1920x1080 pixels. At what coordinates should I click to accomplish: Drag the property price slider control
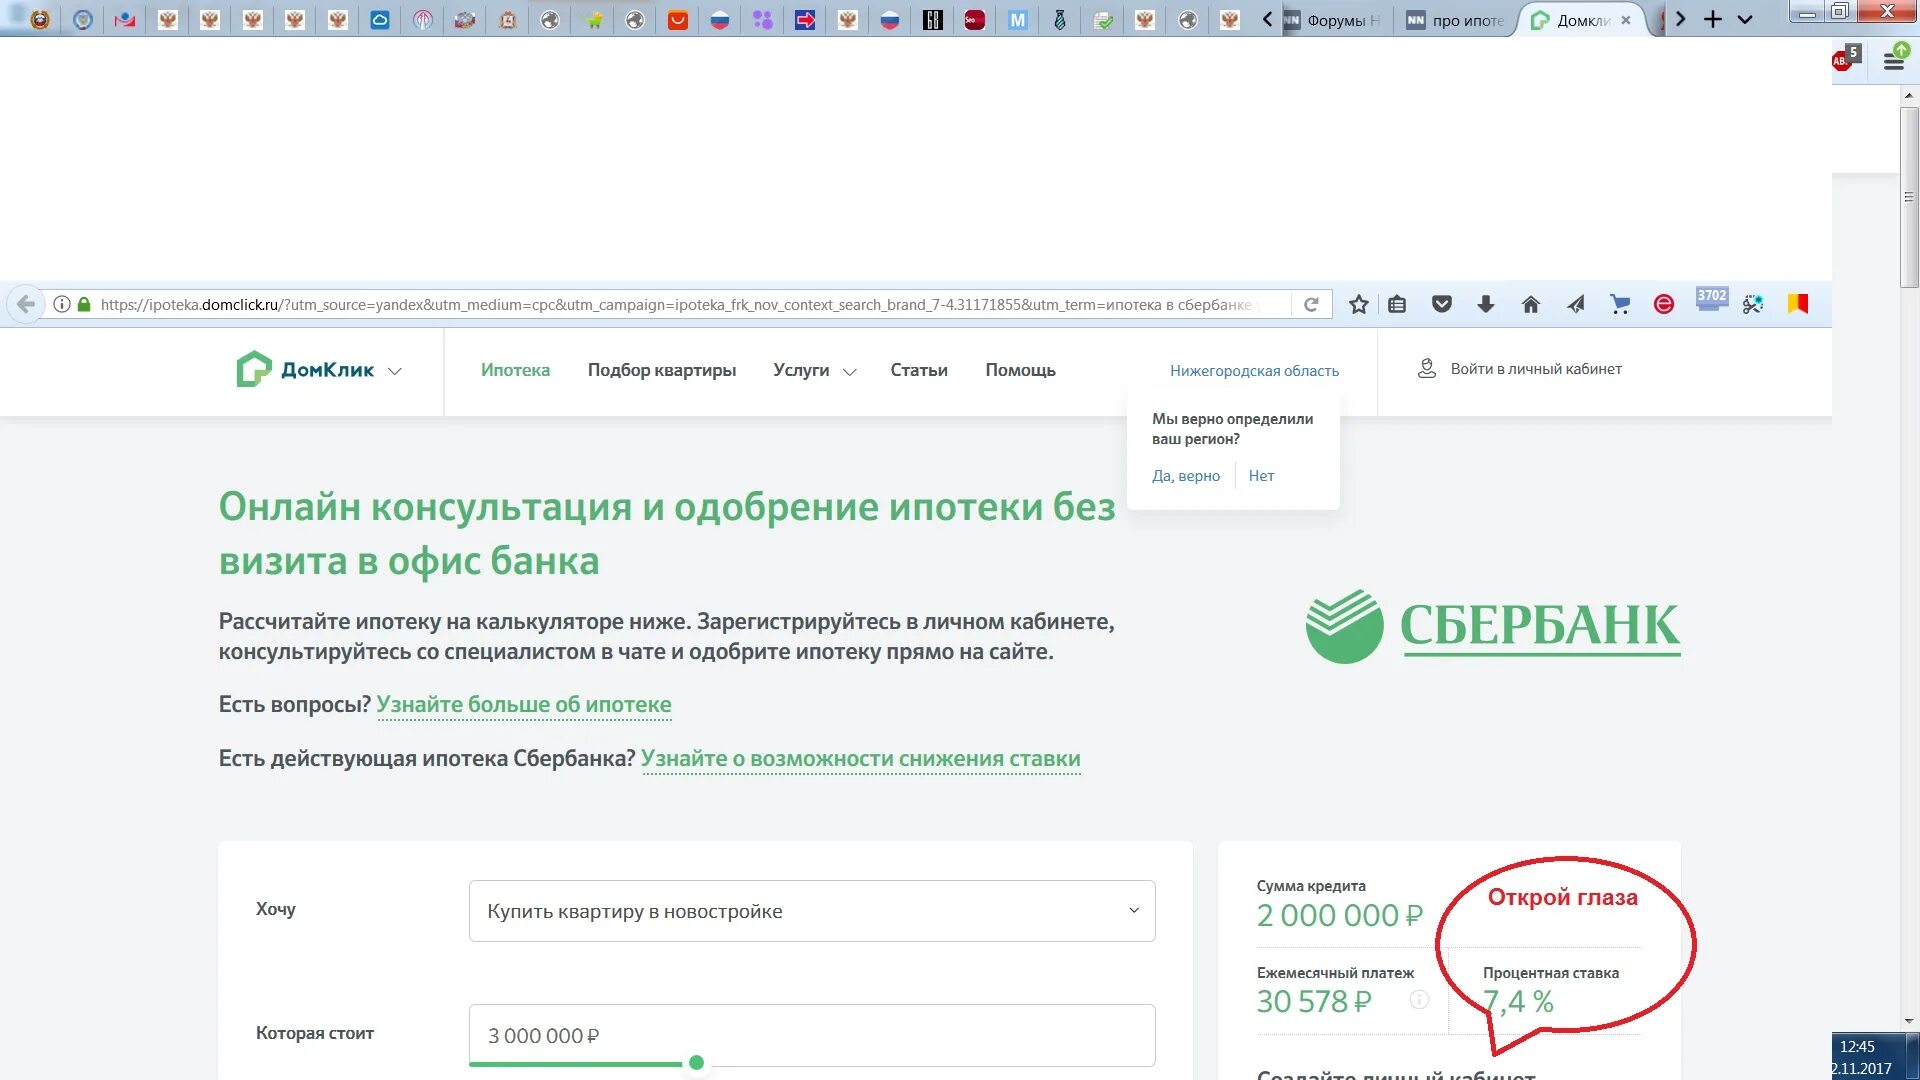click(x=695, y=1062)
